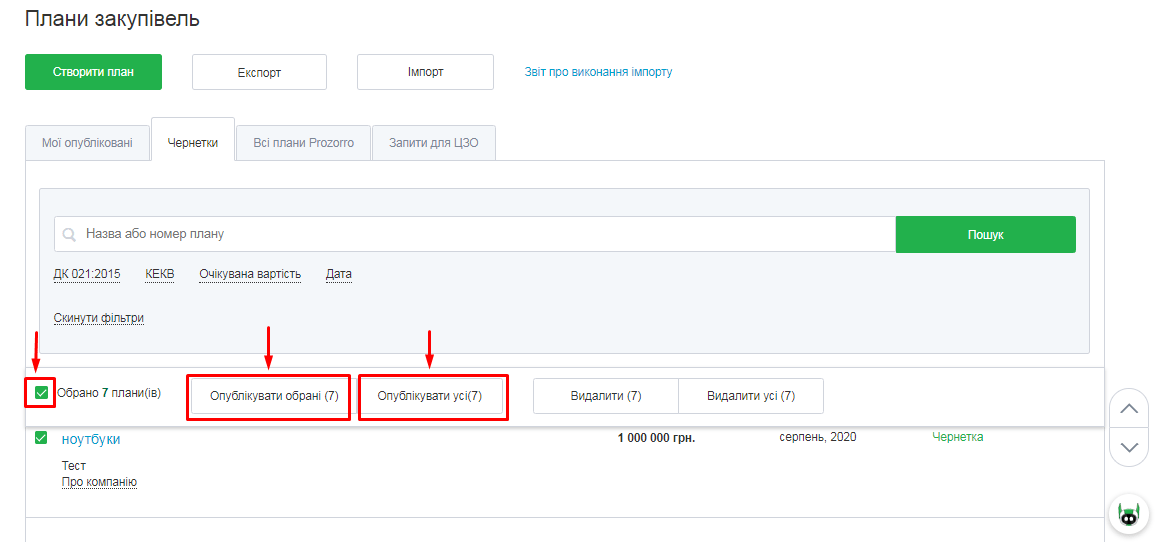Open the chatbot robot assistant icon
1160x542 pixels.
[x=1128, y=515]
